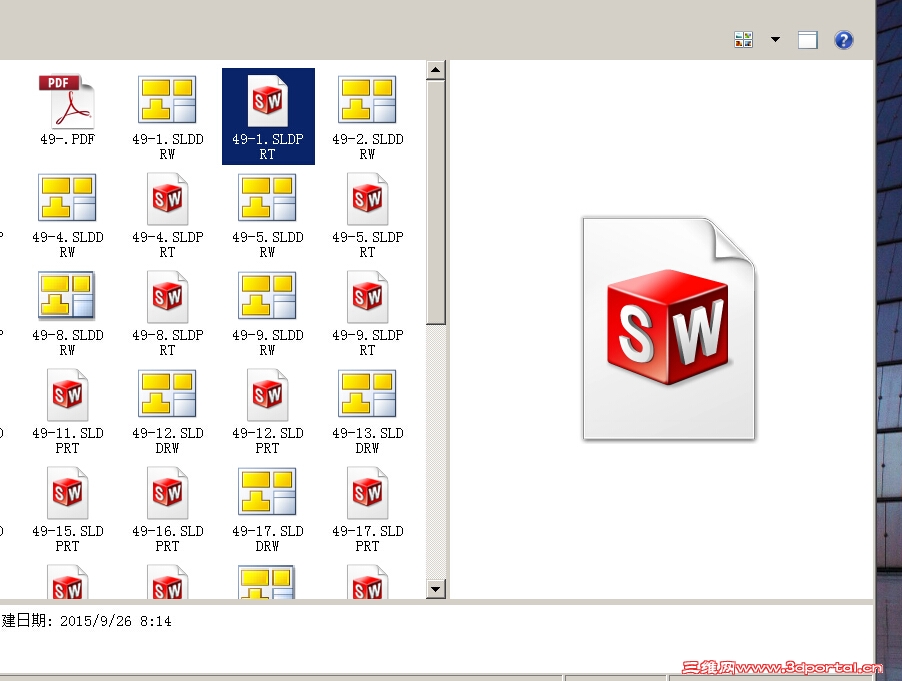
Task: Select the 49-8.SLDPRT part icon
Action: click(167, 297)
